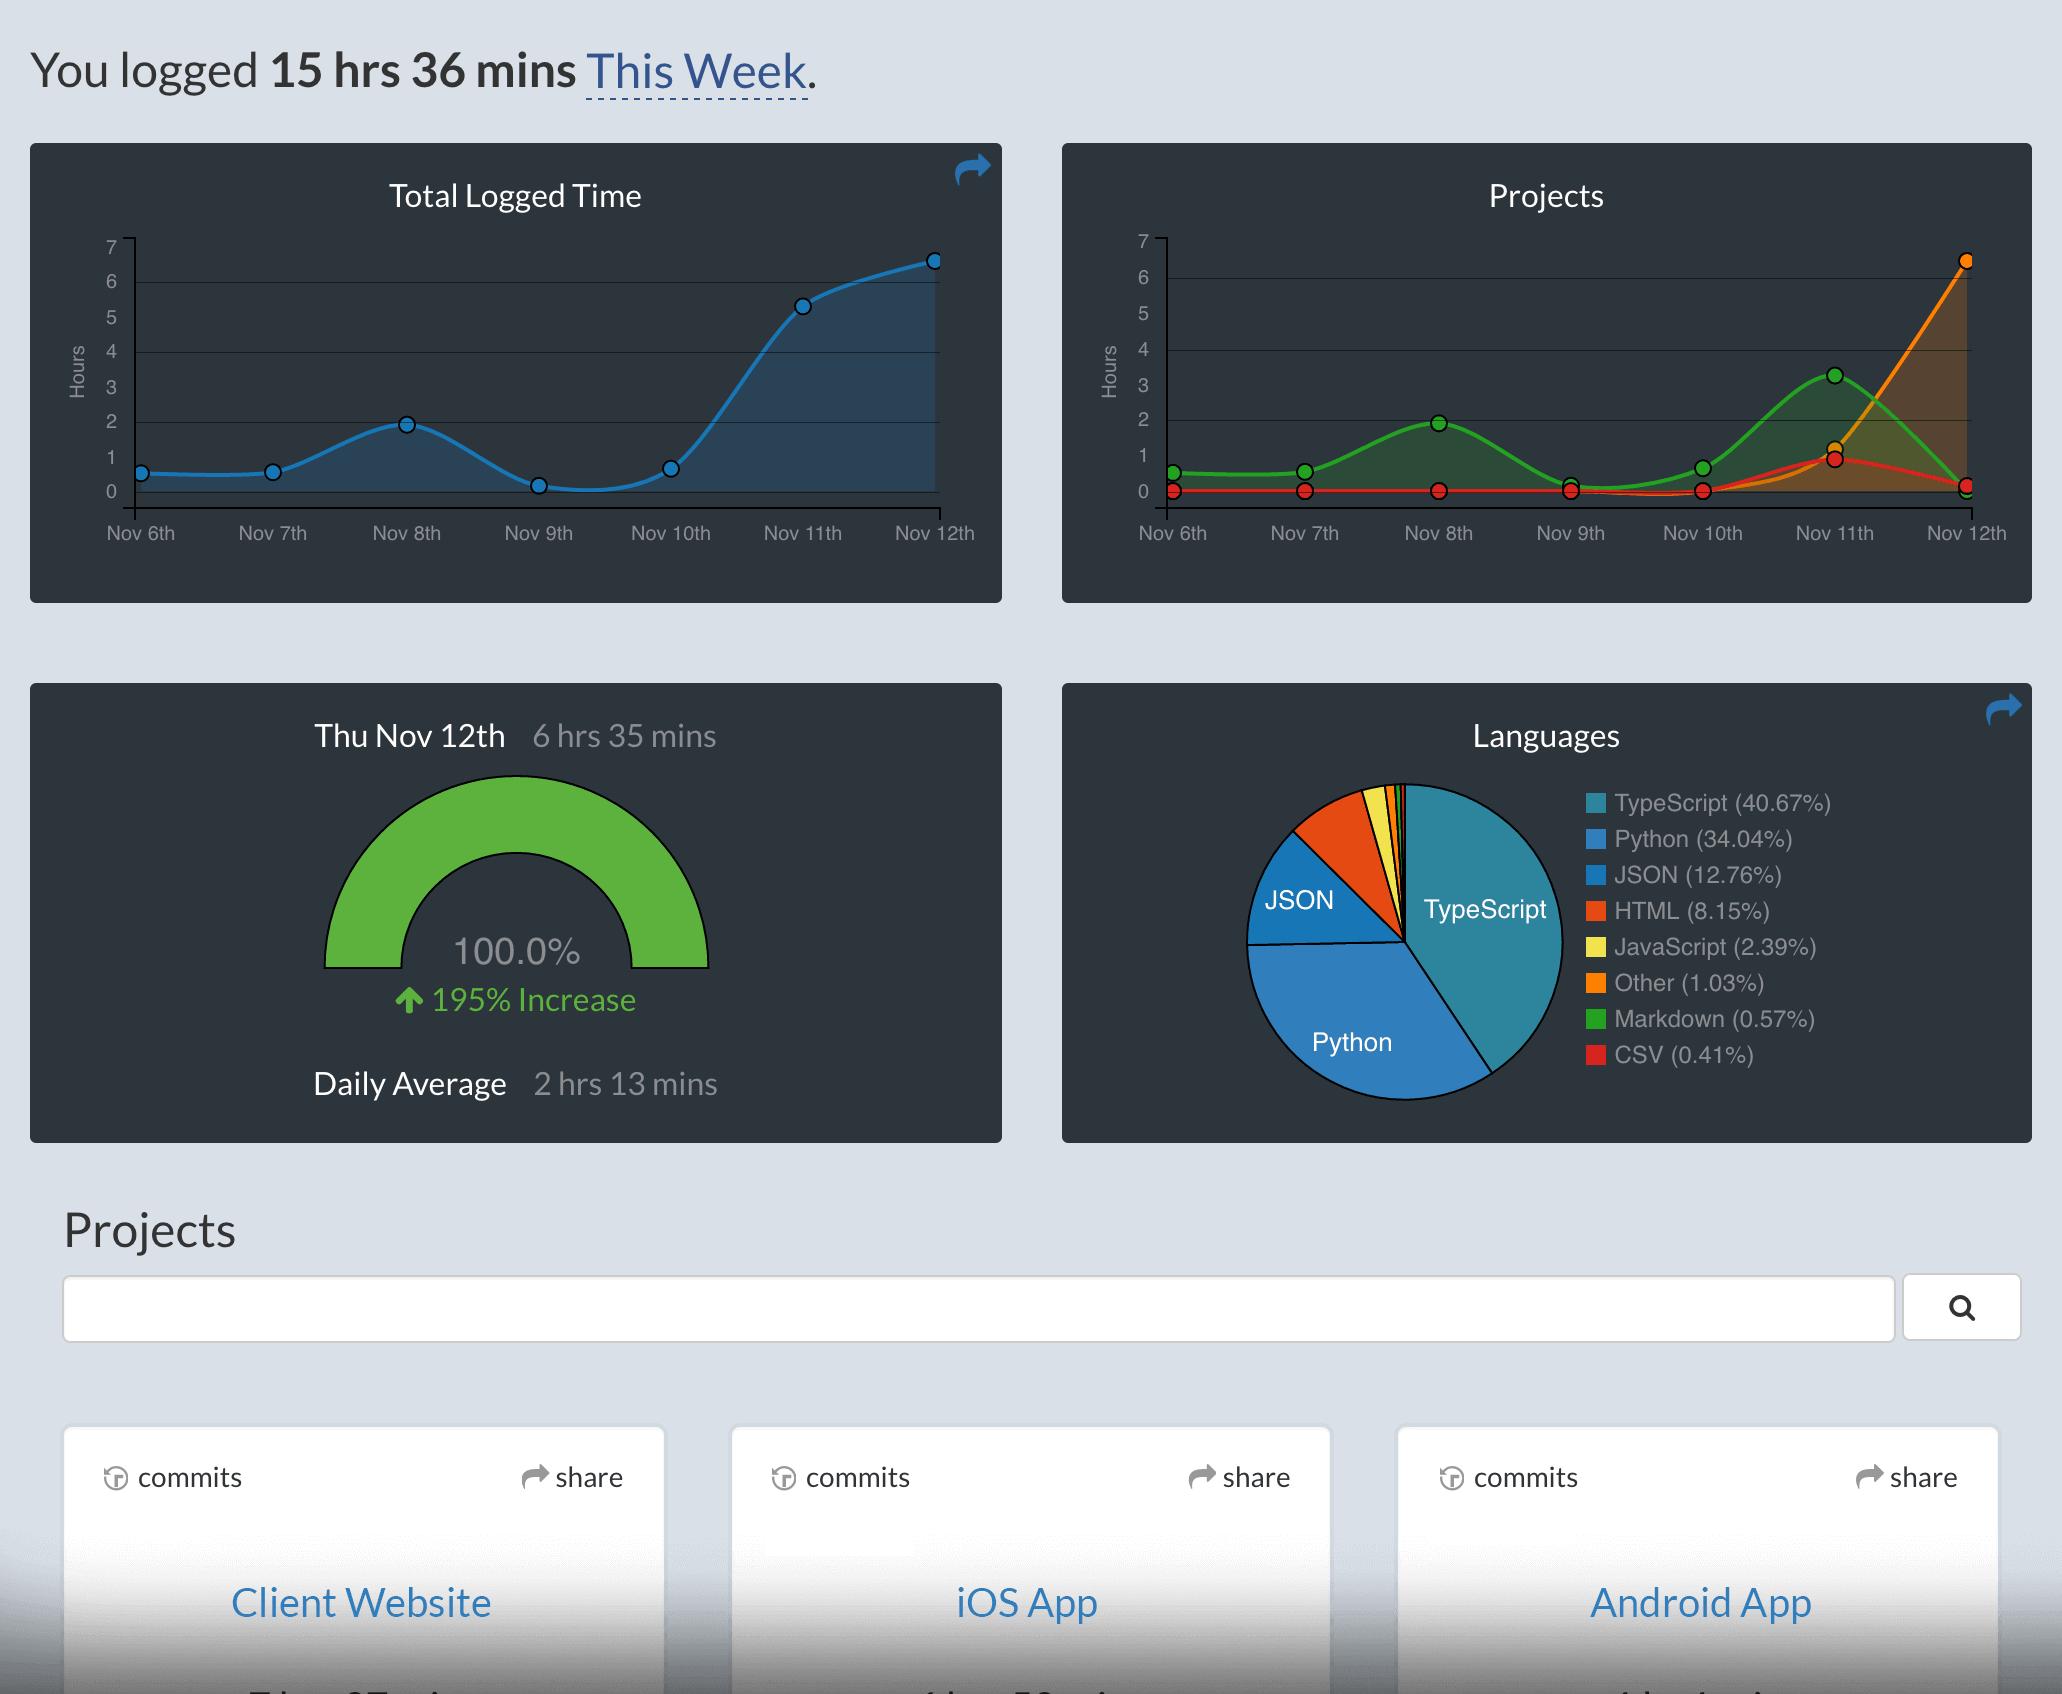Click the 6 hrs 35 mins value
Screen dimensions: 2062x1694
pos(624,736)
